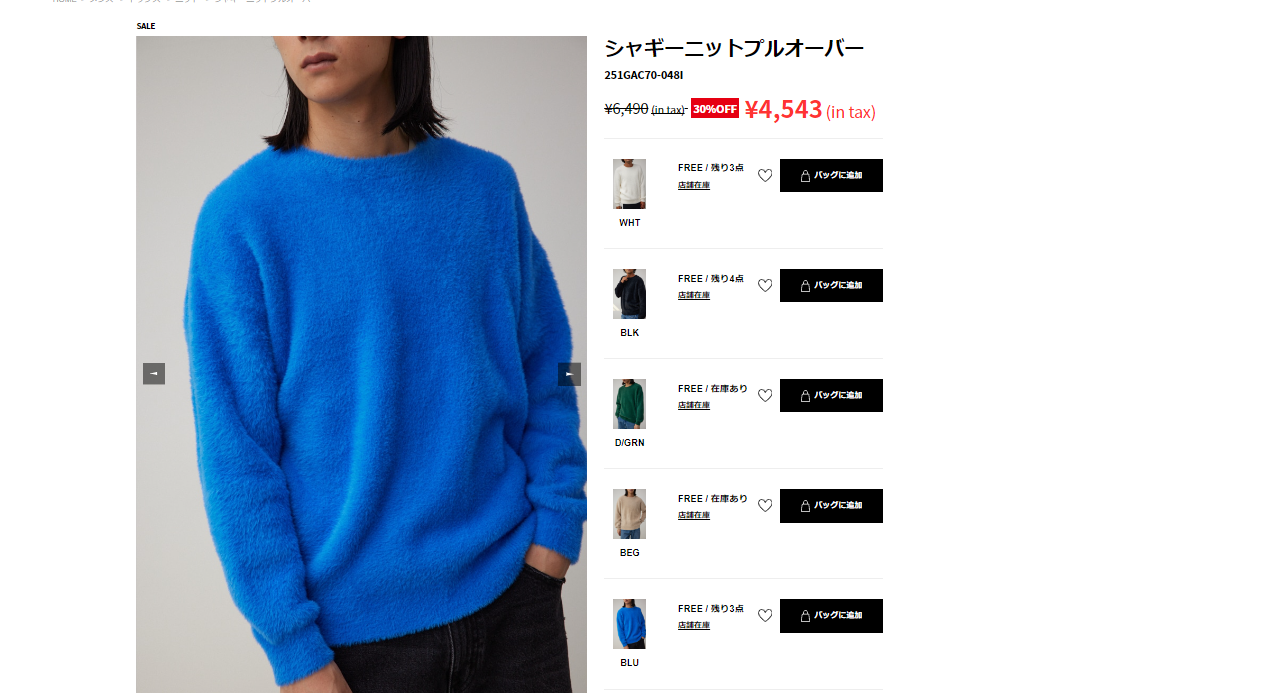This screenshot has width=1280, height=693.
Task: Check store stock for the D/GRN color
Action: [x=694, y=405]
